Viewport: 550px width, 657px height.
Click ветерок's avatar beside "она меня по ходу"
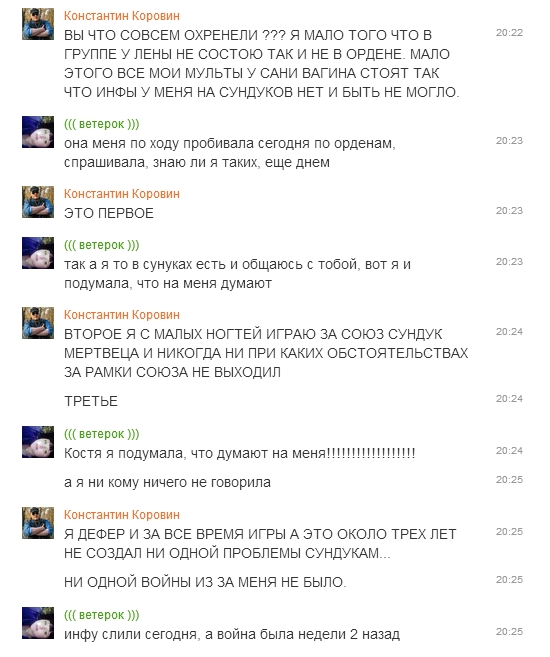tap(38, 132)
